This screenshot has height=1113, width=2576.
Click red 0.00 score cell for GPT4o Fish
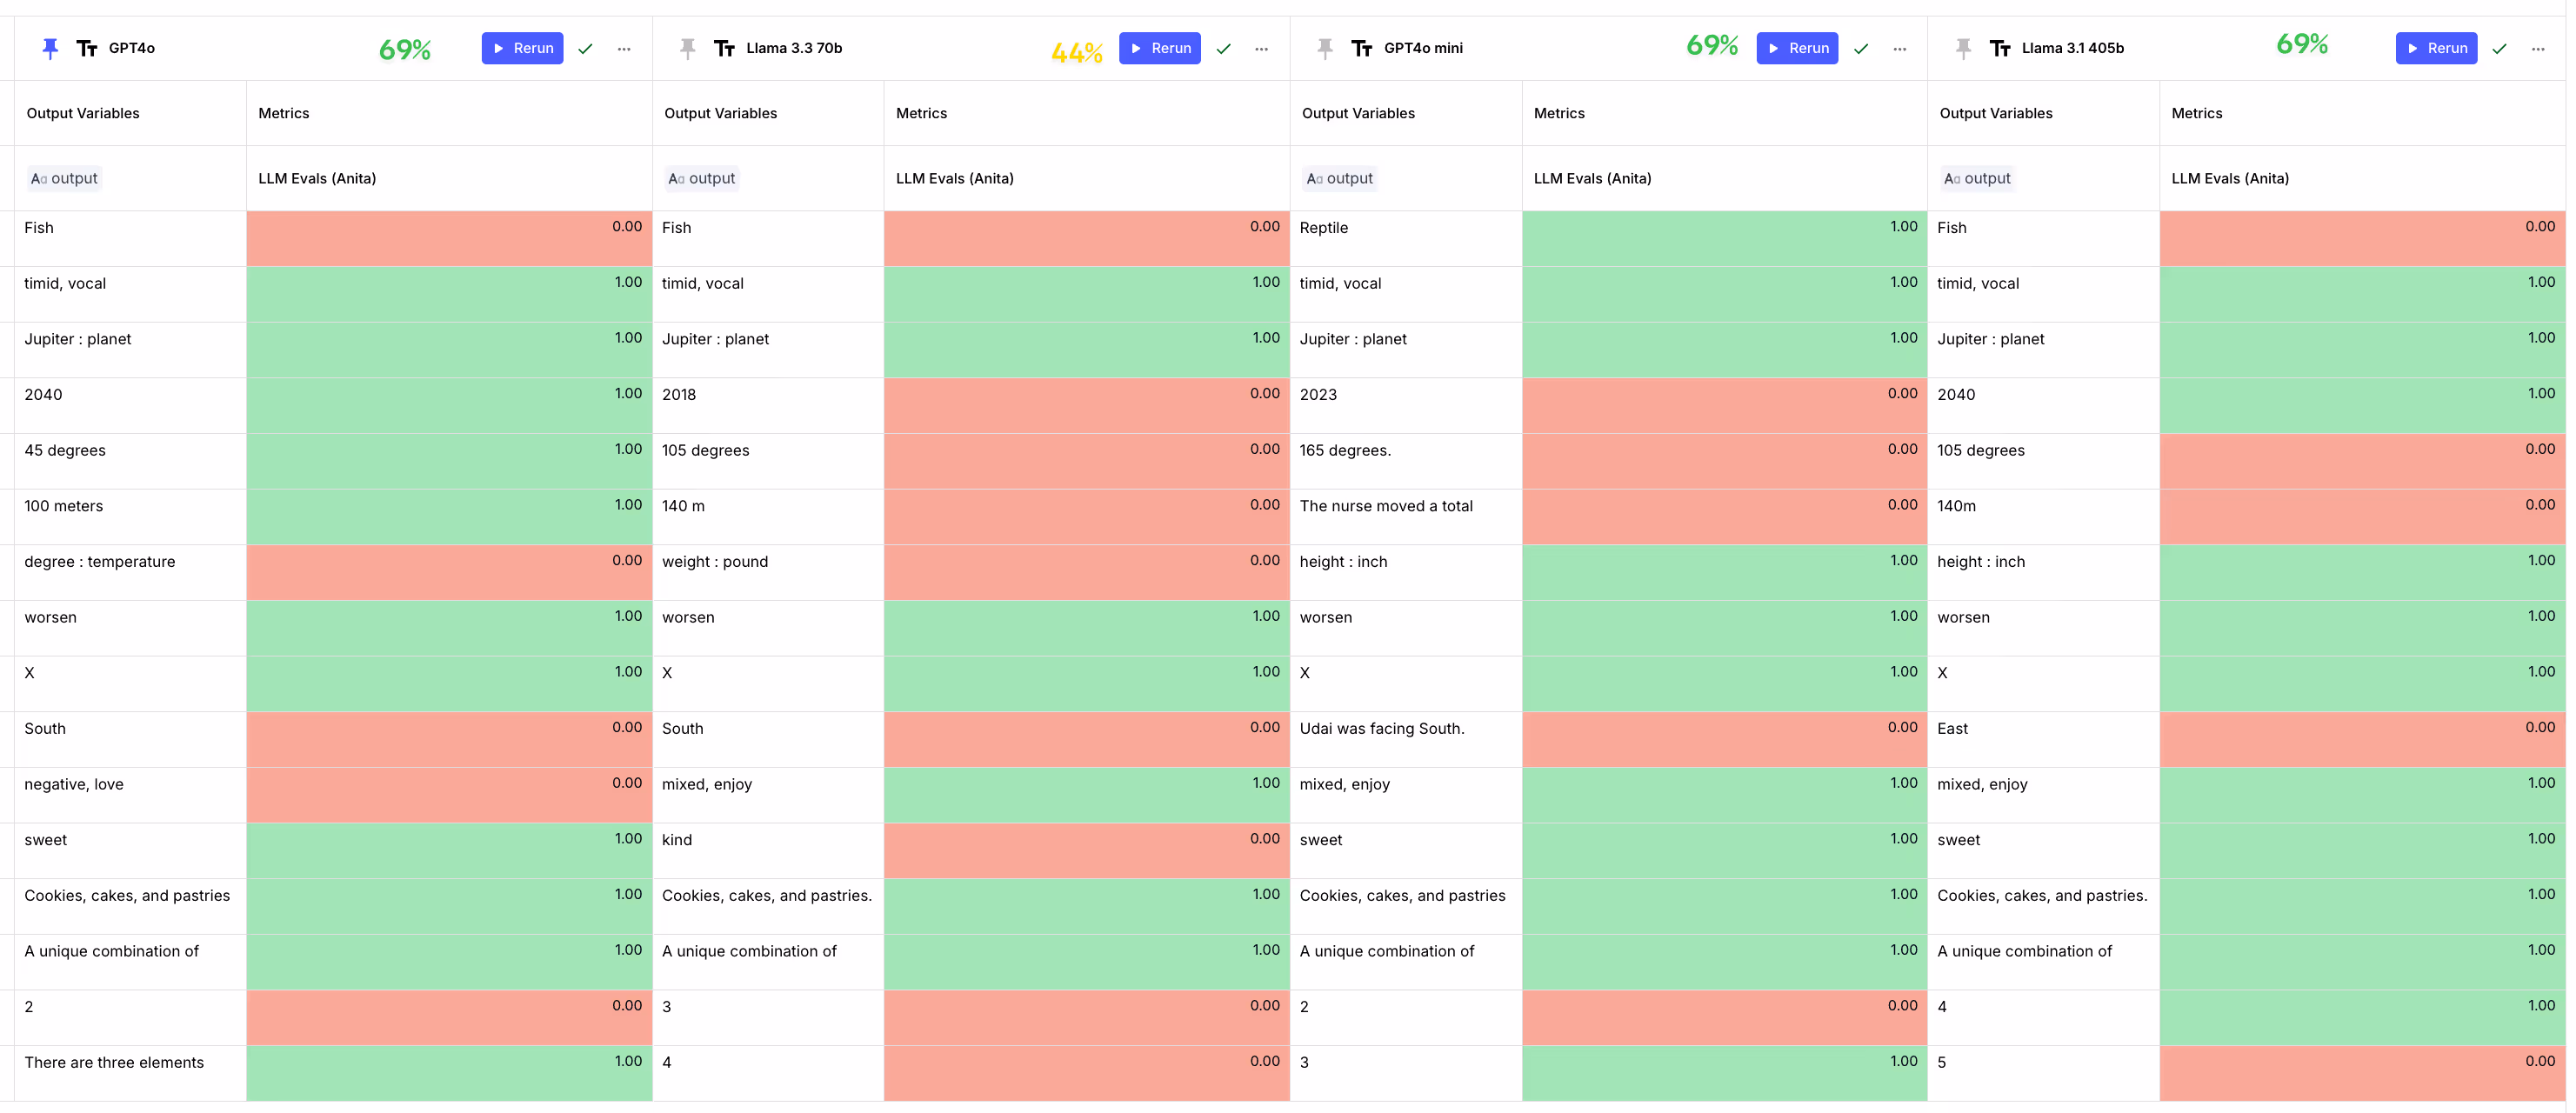[449, 238]
